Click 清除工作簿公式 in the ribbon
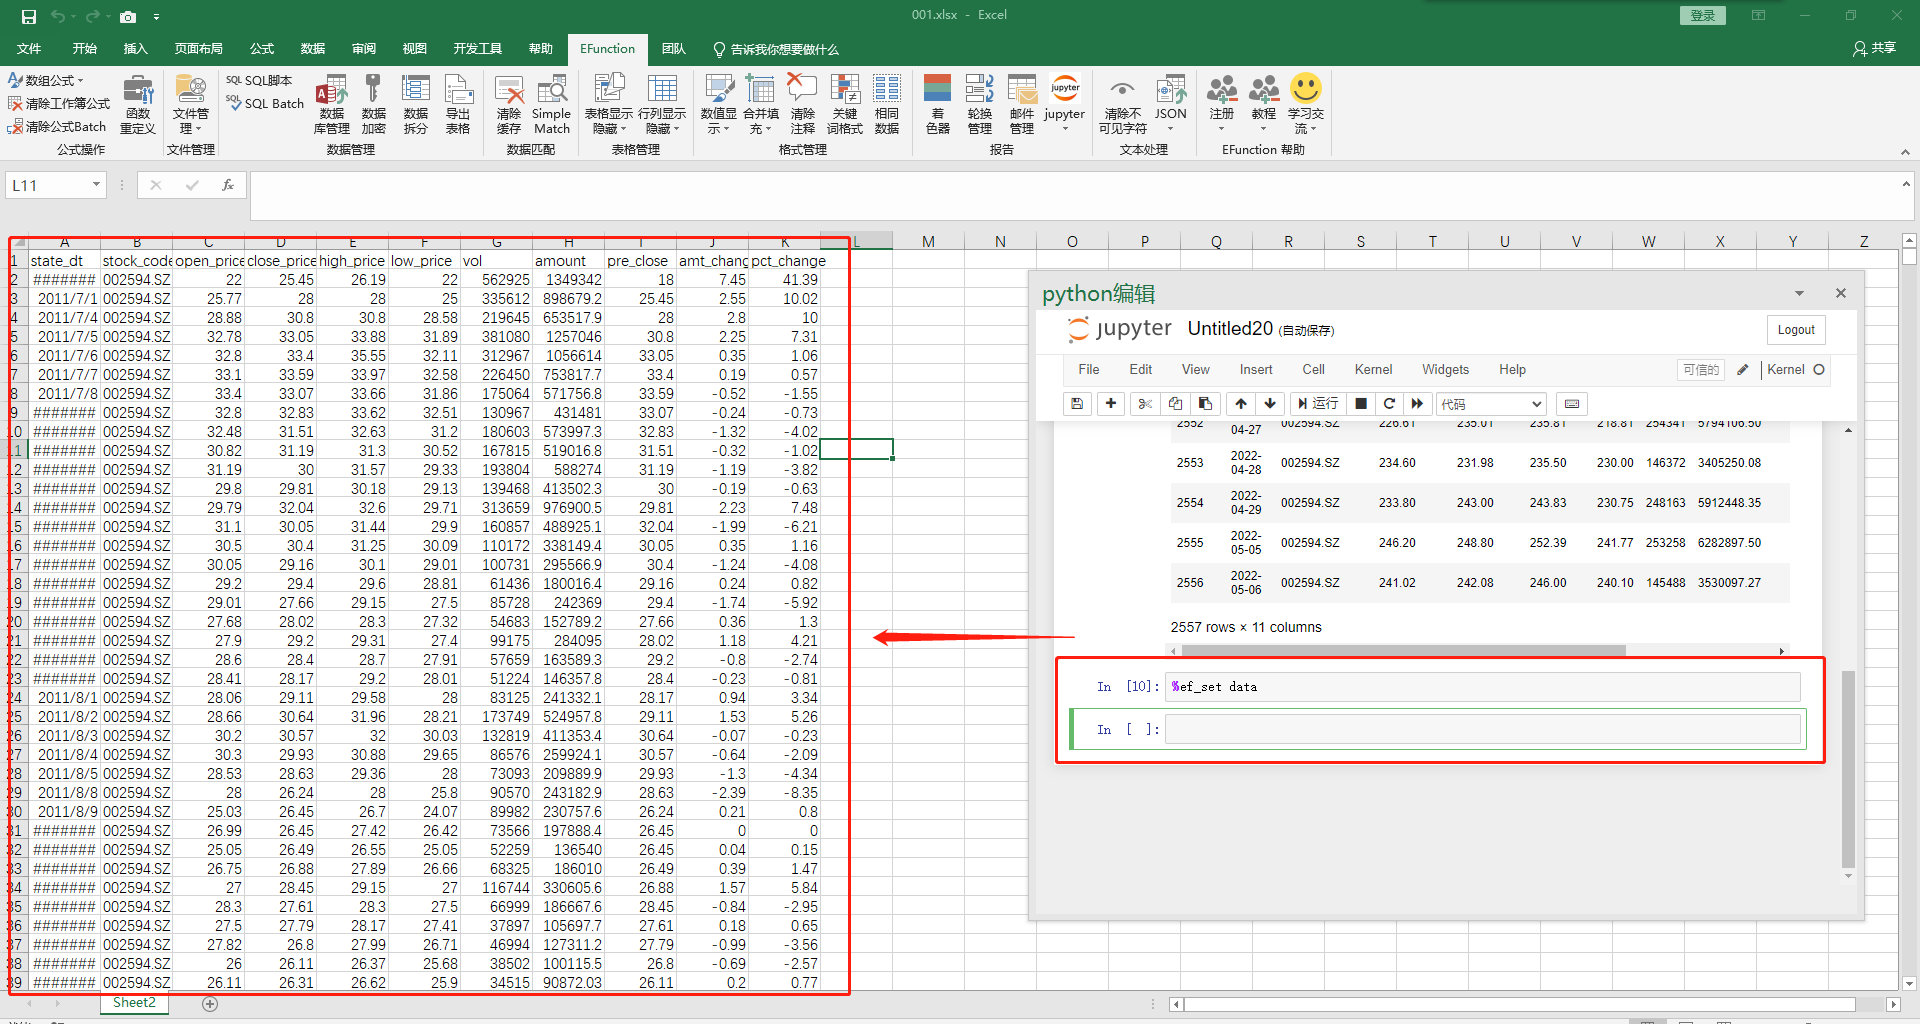 pos(59,104)
